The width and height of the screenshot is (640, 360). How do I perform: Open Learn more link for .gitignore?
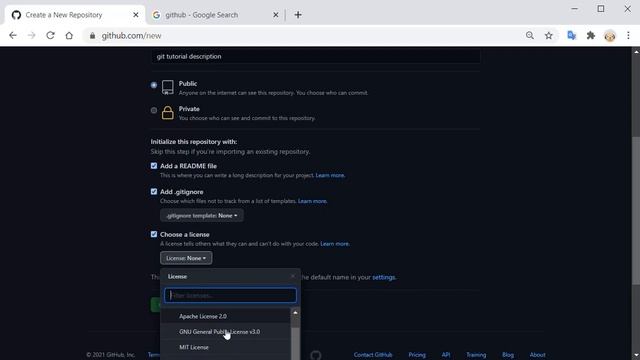(313, 201)
